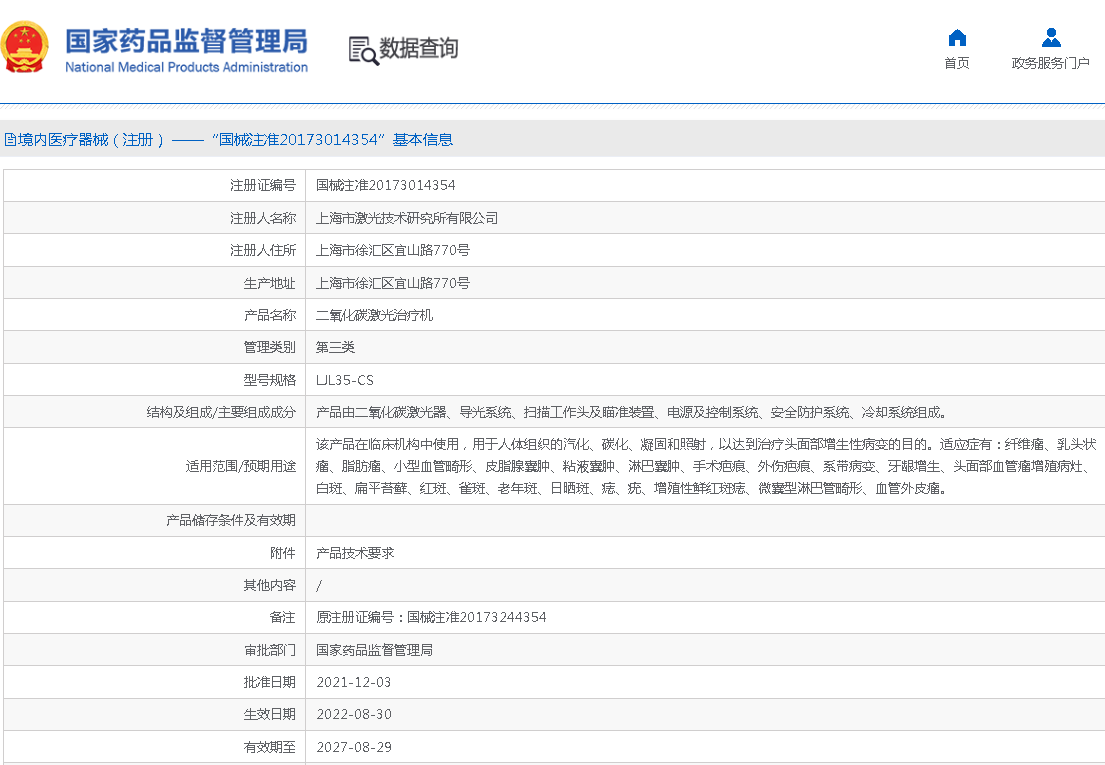Screen dimensions: 1105x765
Task: Open the 首页 house icon
Action: (957, 38)
